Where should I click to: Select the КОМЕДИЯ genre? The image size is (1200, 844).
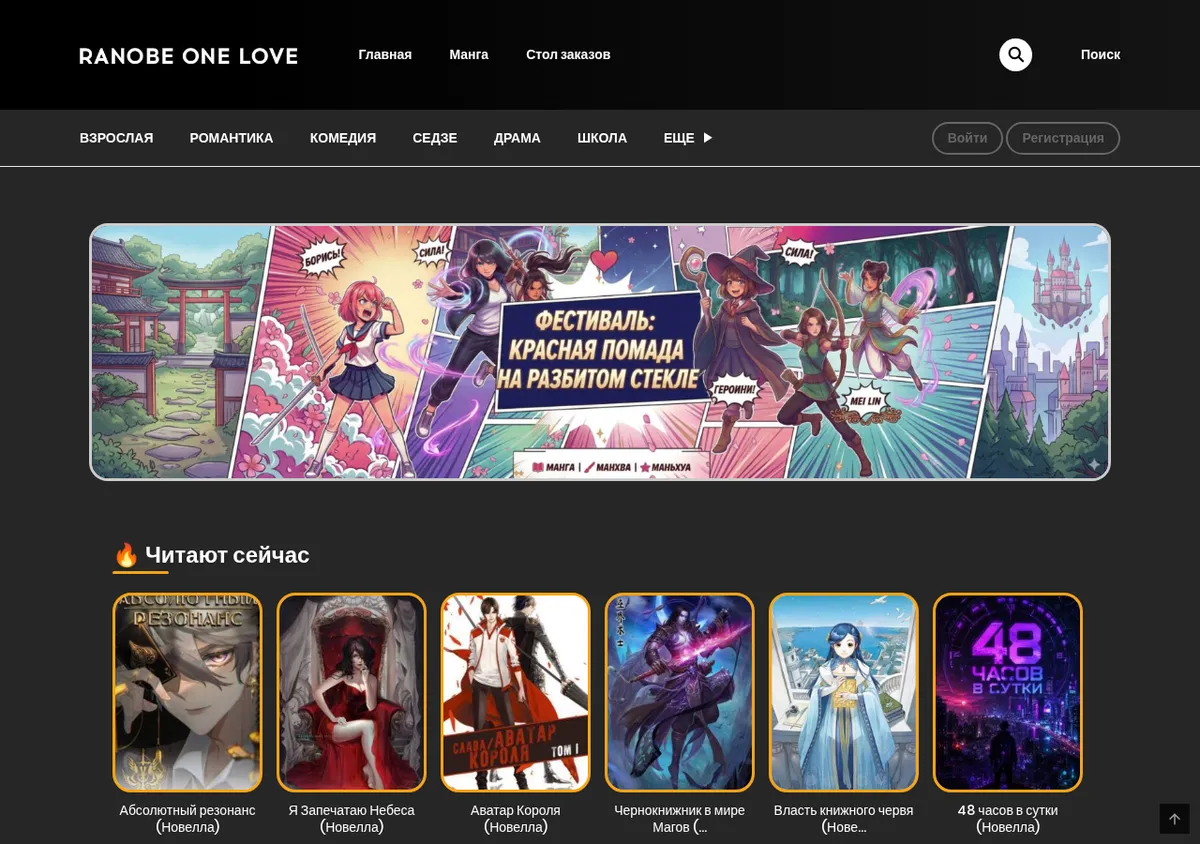343,138
